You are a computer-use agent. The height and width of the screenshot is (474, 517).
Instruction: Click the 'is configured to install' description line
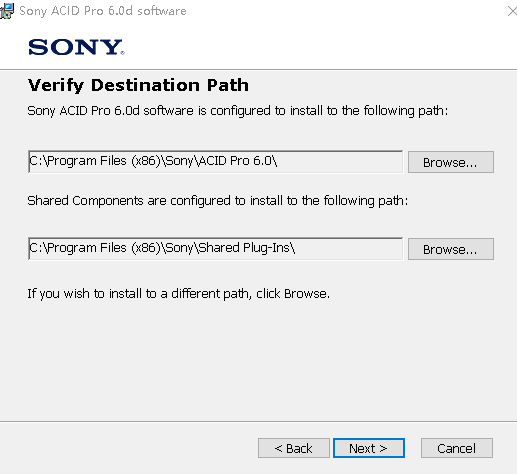point(238,111)
